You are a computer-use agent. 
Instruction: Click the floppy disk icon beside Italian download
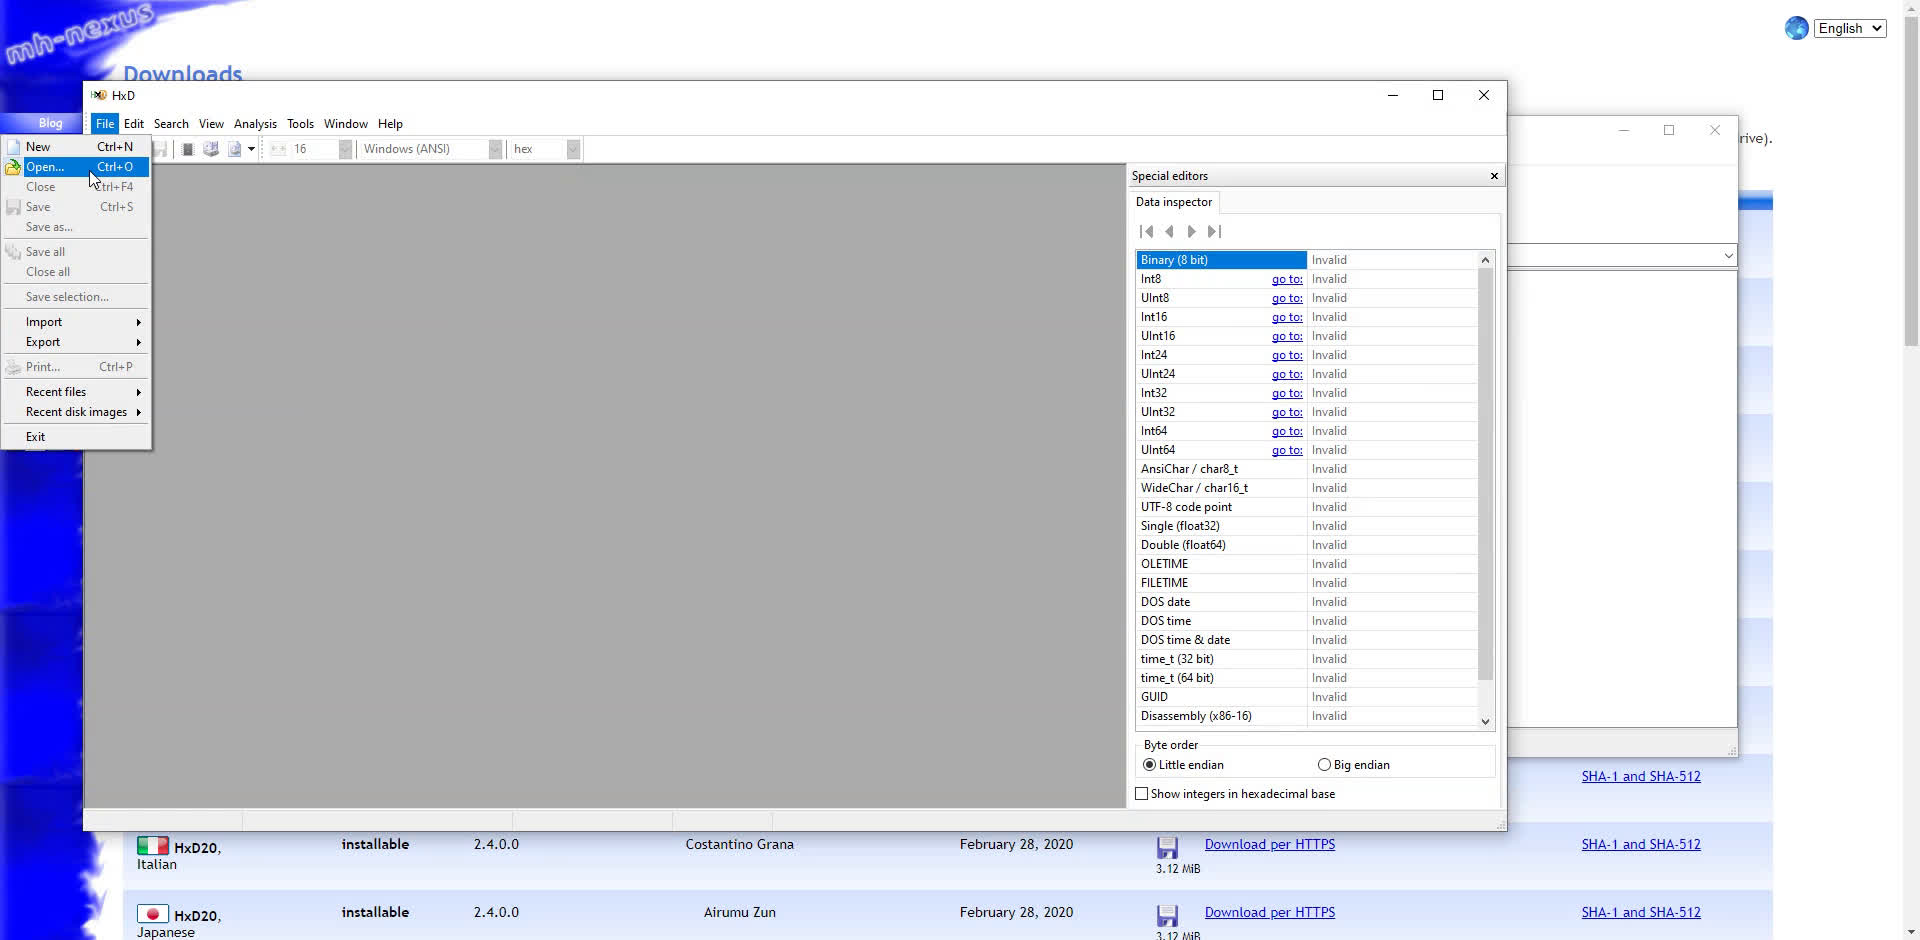click(1167, 848)
